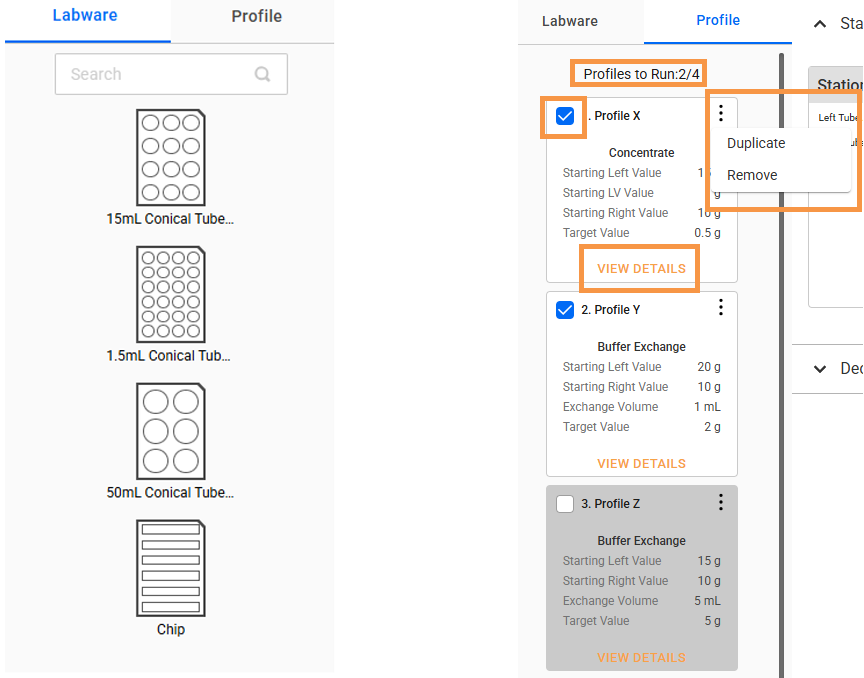Viewport: 864px width, 678px height.
Task: Open Profile Z three-dot options menu
Action: click(721, 502)
